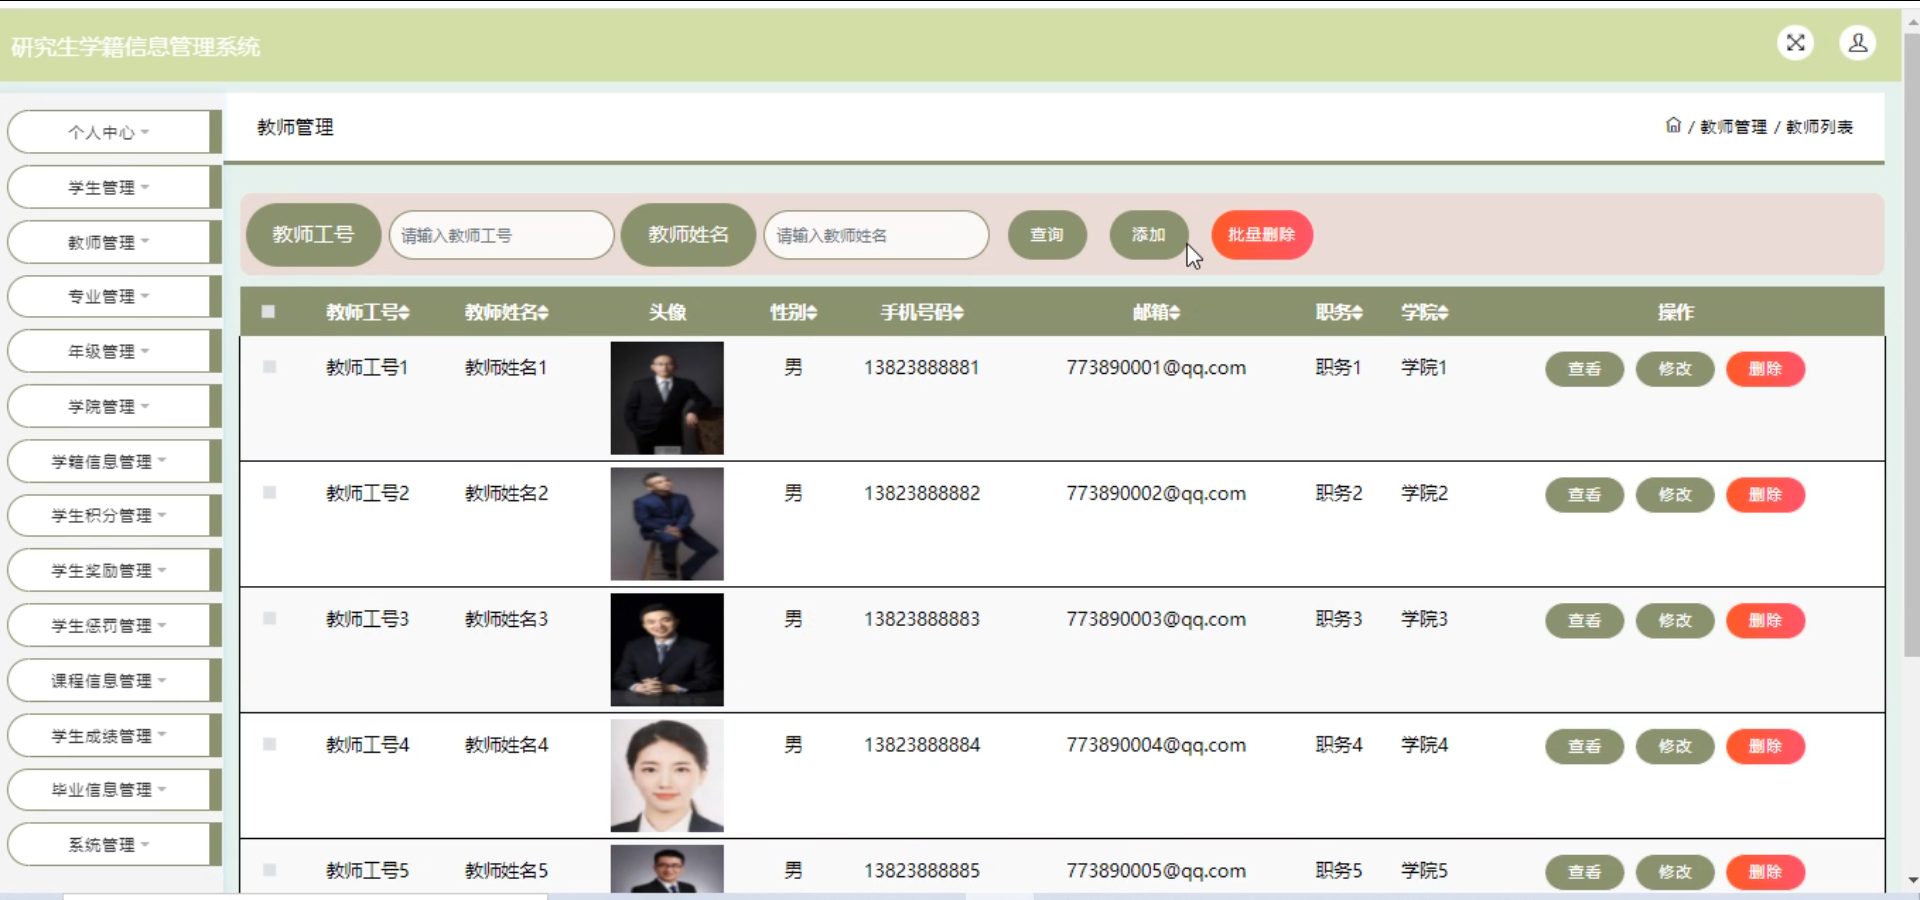Click the 查询 search button
The image size is (1920, 900).
pyautogui.click(x=1047, y=235)
